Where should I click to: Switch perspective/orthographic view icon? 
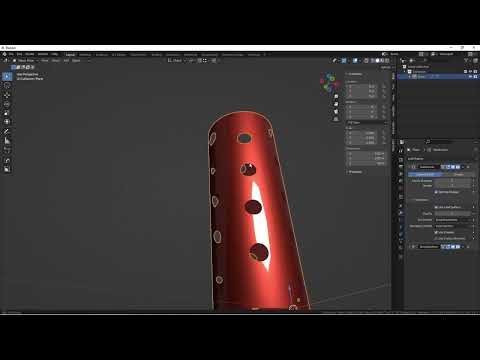pos(336,119)
